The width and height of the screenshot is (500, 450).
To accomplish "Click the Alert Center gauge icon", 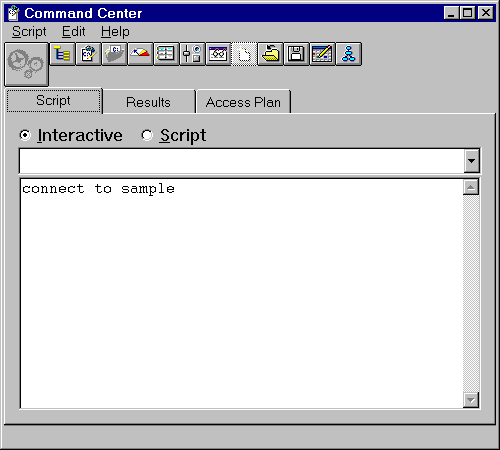I will click(x=140, y=54).
